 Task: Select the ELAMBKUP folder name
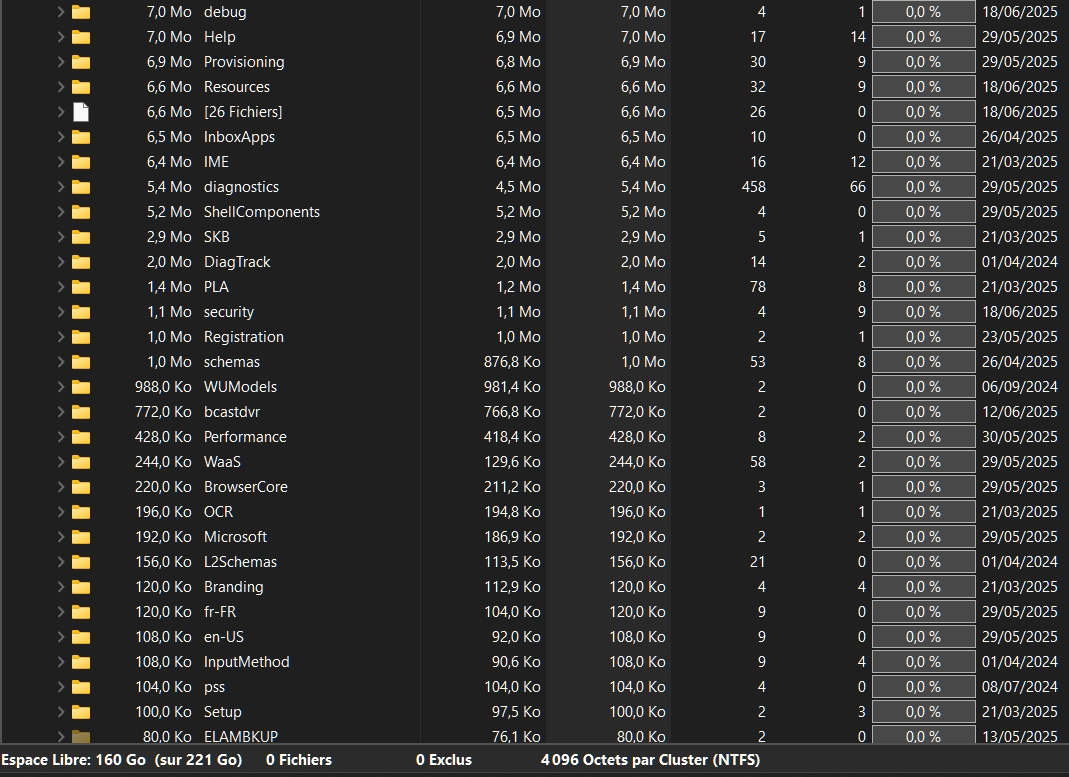point(241,736)
